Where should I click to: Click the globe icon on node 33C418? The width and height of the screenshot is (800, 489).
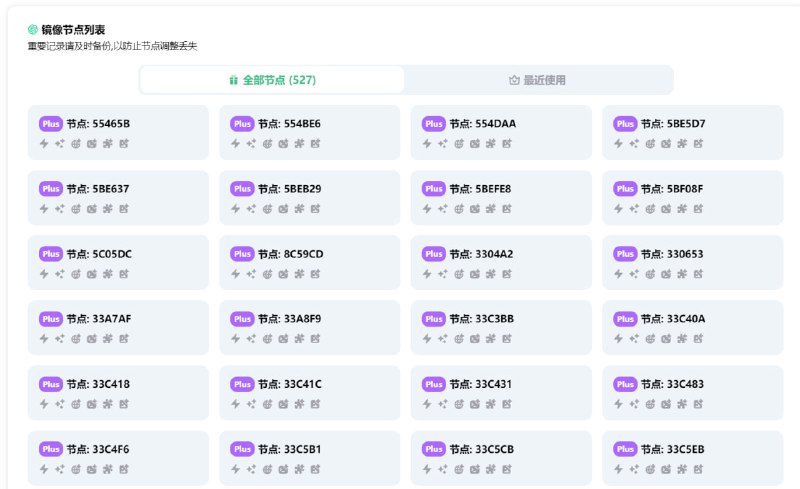(x=76, y=404)
